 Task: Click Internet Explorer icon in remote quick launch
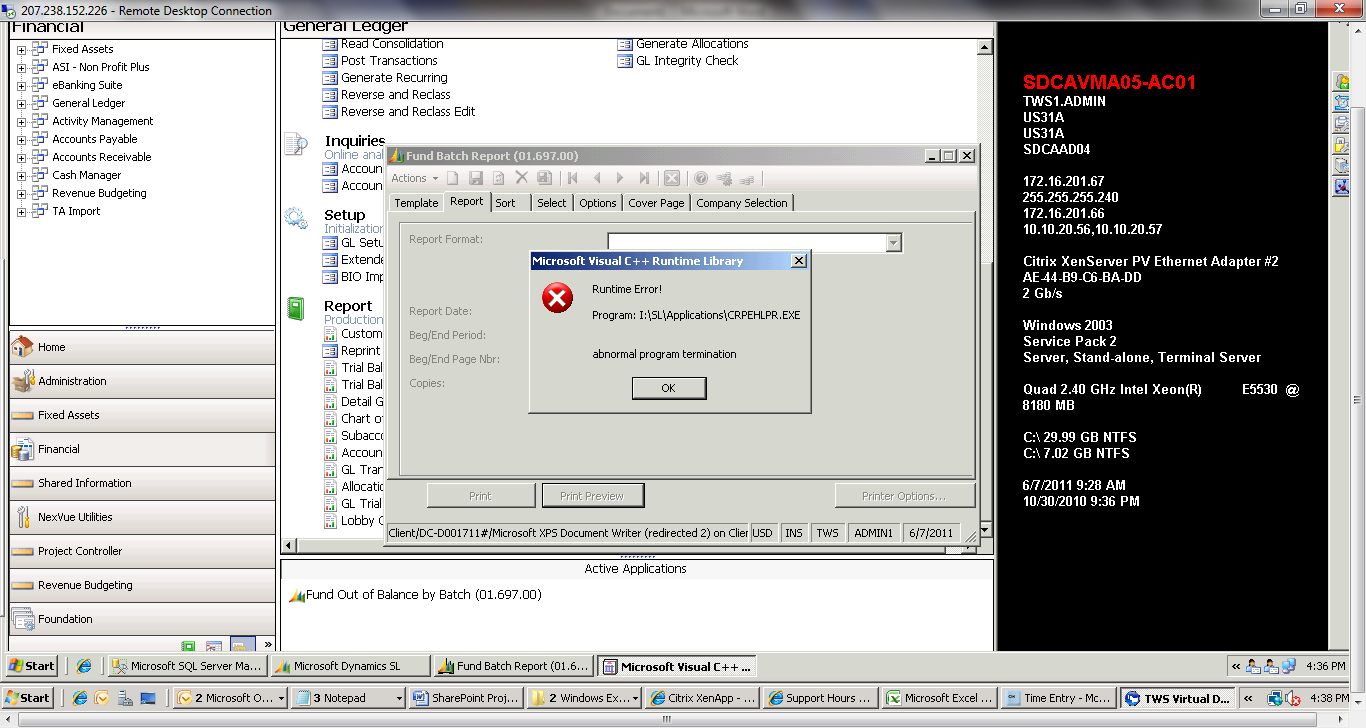(x=84, y=666)
